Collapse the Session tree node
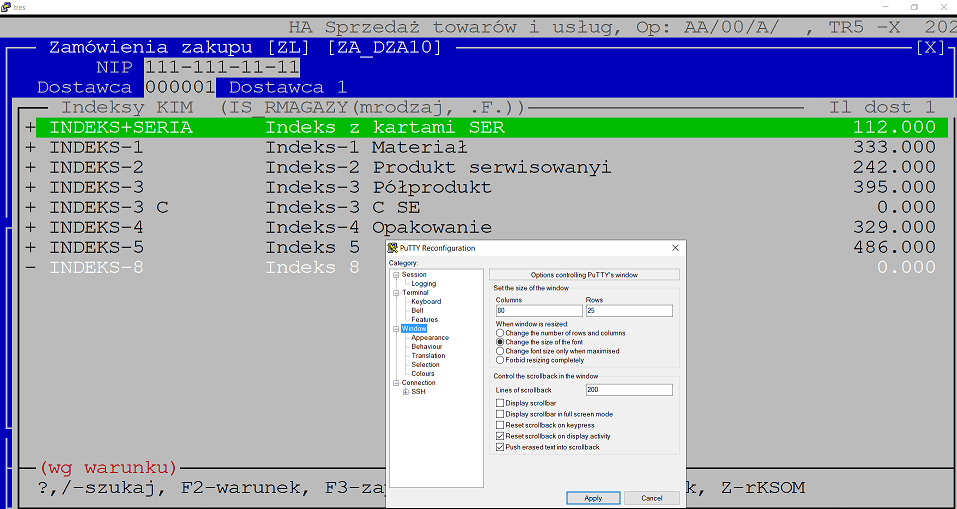The image size is (957, 509). (395, 275)
